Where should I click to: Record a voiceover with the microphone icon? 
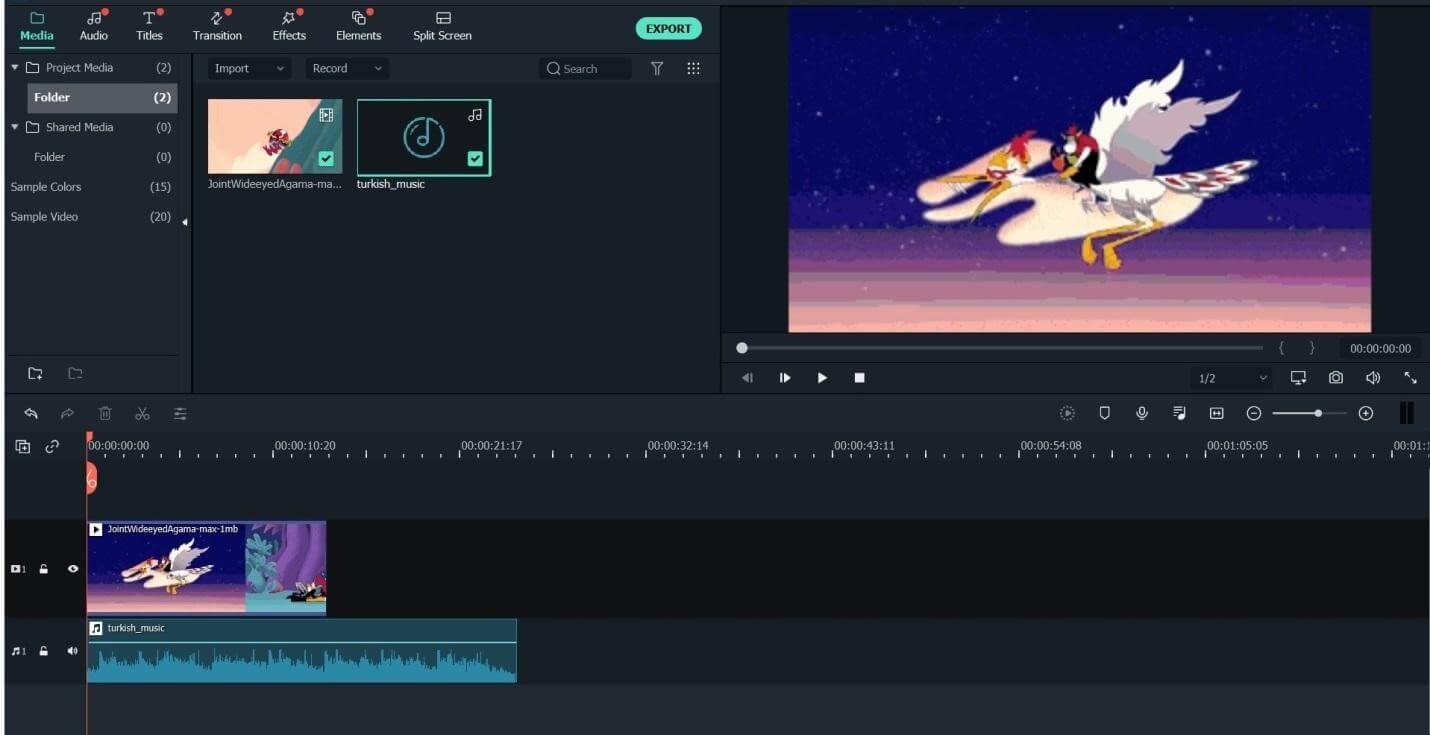coord(1142,413)
